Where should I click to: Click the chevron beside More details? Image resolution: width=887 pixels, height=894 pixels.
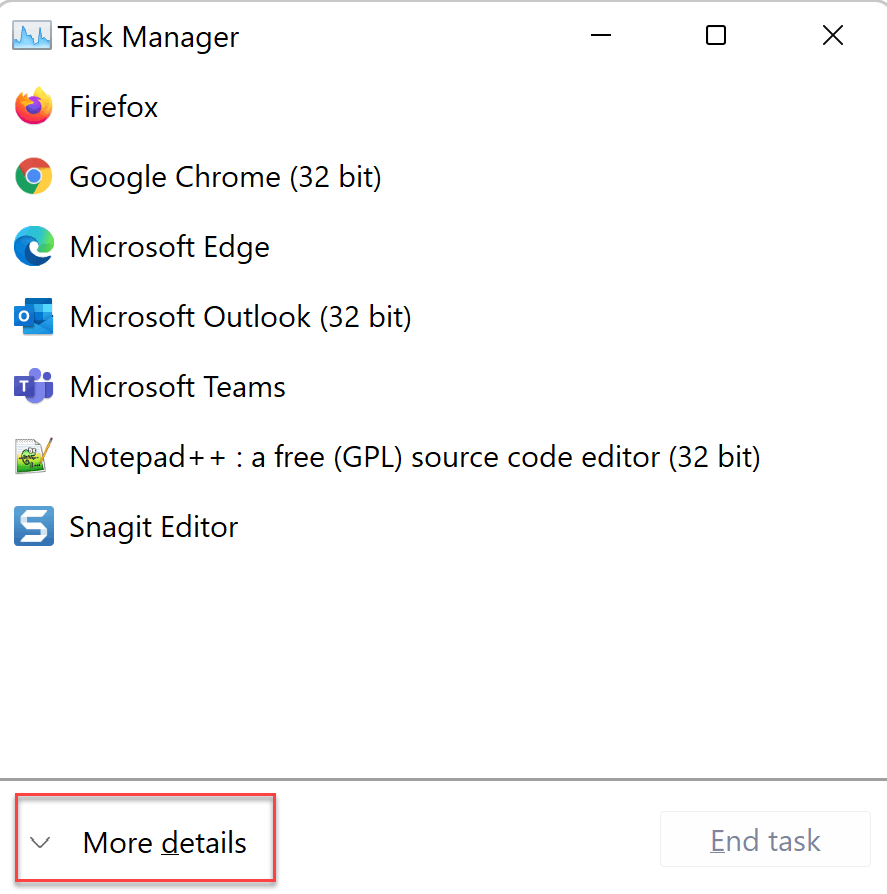coord(41,842)
